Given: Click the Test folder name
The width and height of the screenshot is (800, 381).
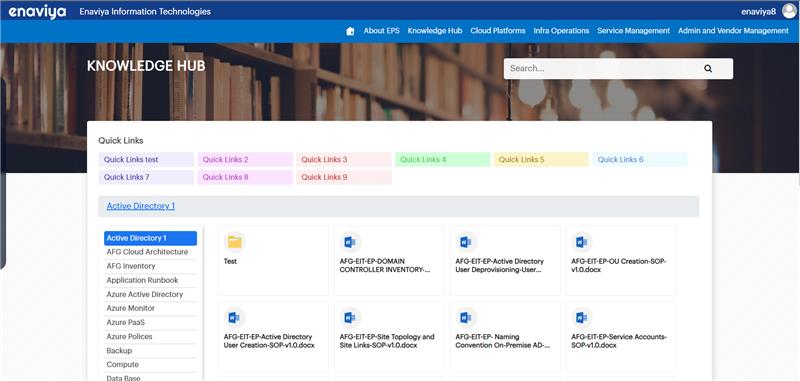Looking at the screenshot, I should (230, 261).
